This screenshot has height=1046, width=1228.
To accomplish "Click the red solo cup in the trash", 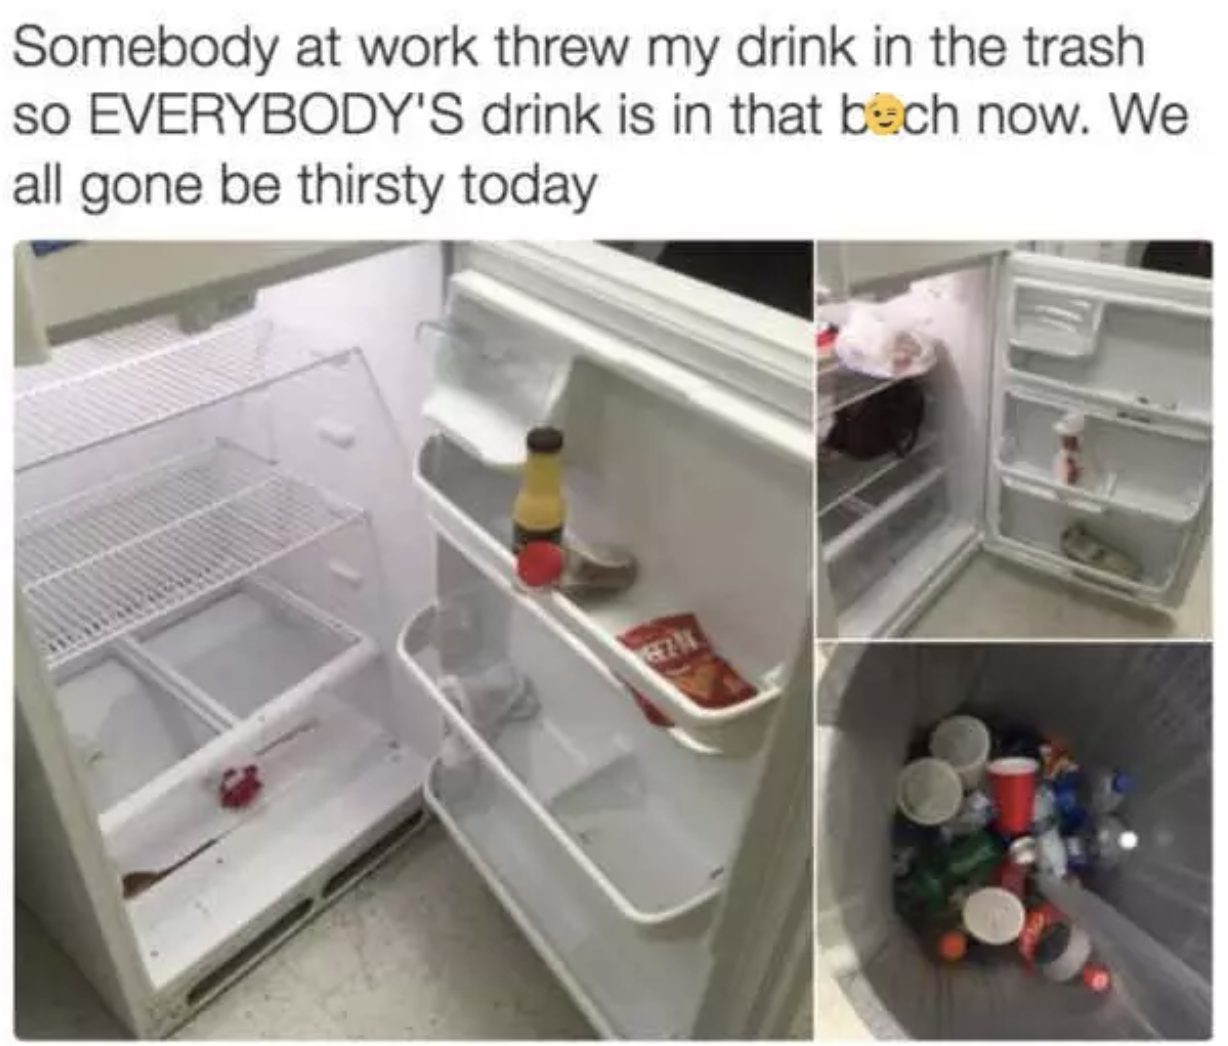I will click(1012, 792).
